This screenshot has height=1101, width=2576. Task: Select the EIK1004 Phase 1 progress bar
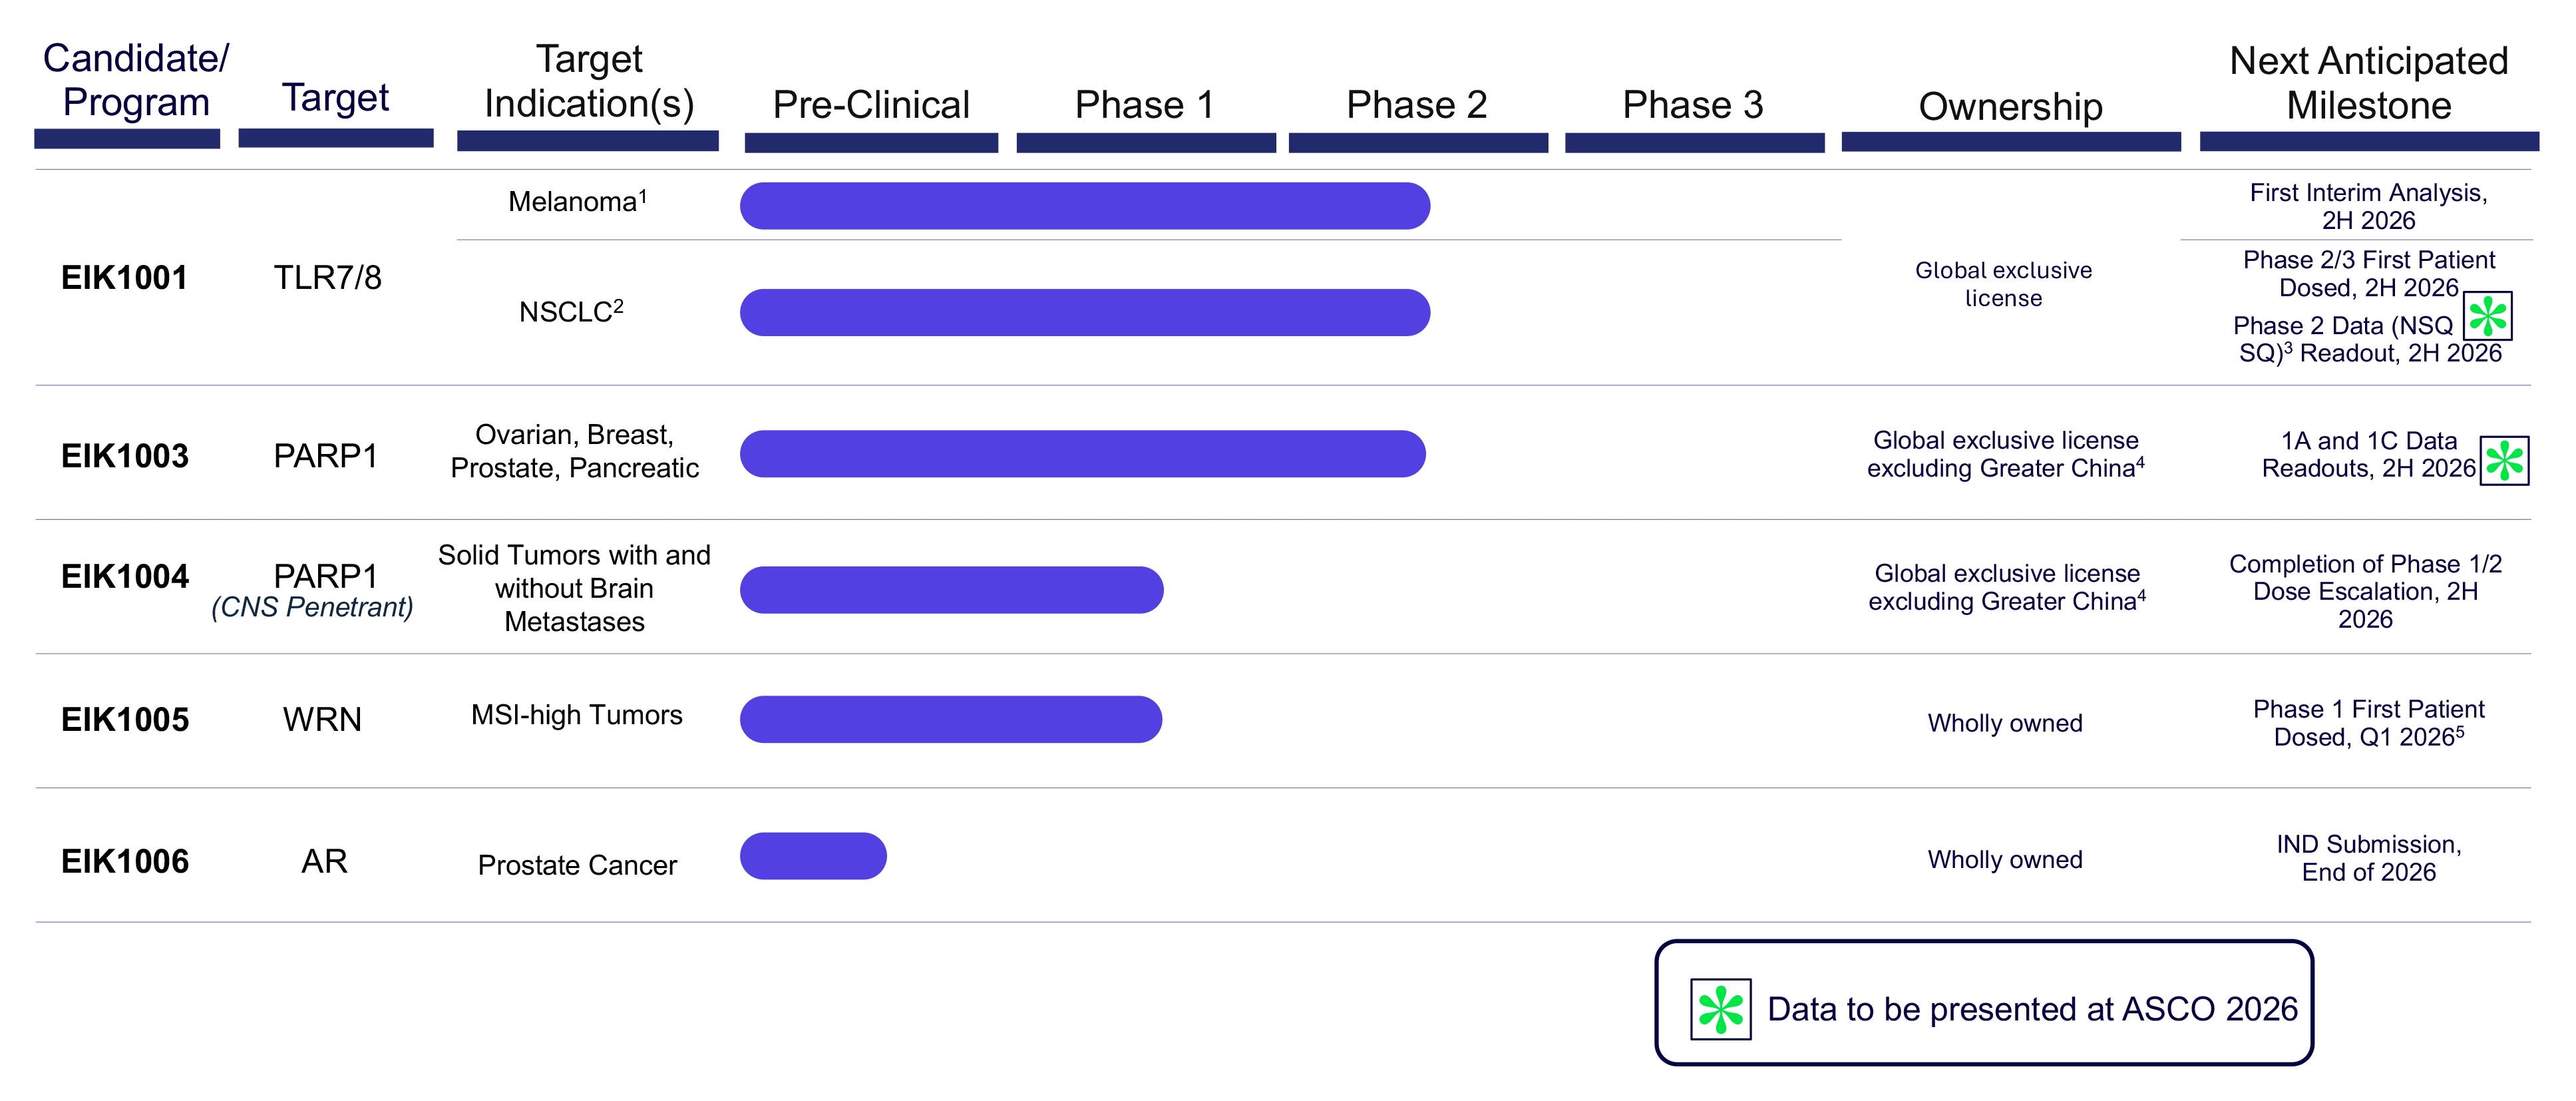coord(952,590)
